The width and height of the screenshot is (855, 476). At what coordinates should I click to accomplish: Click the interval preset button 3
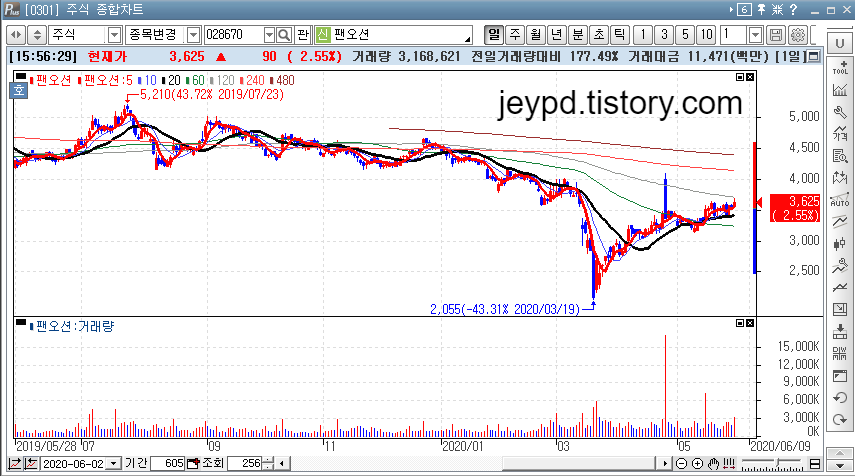[664, 35]
